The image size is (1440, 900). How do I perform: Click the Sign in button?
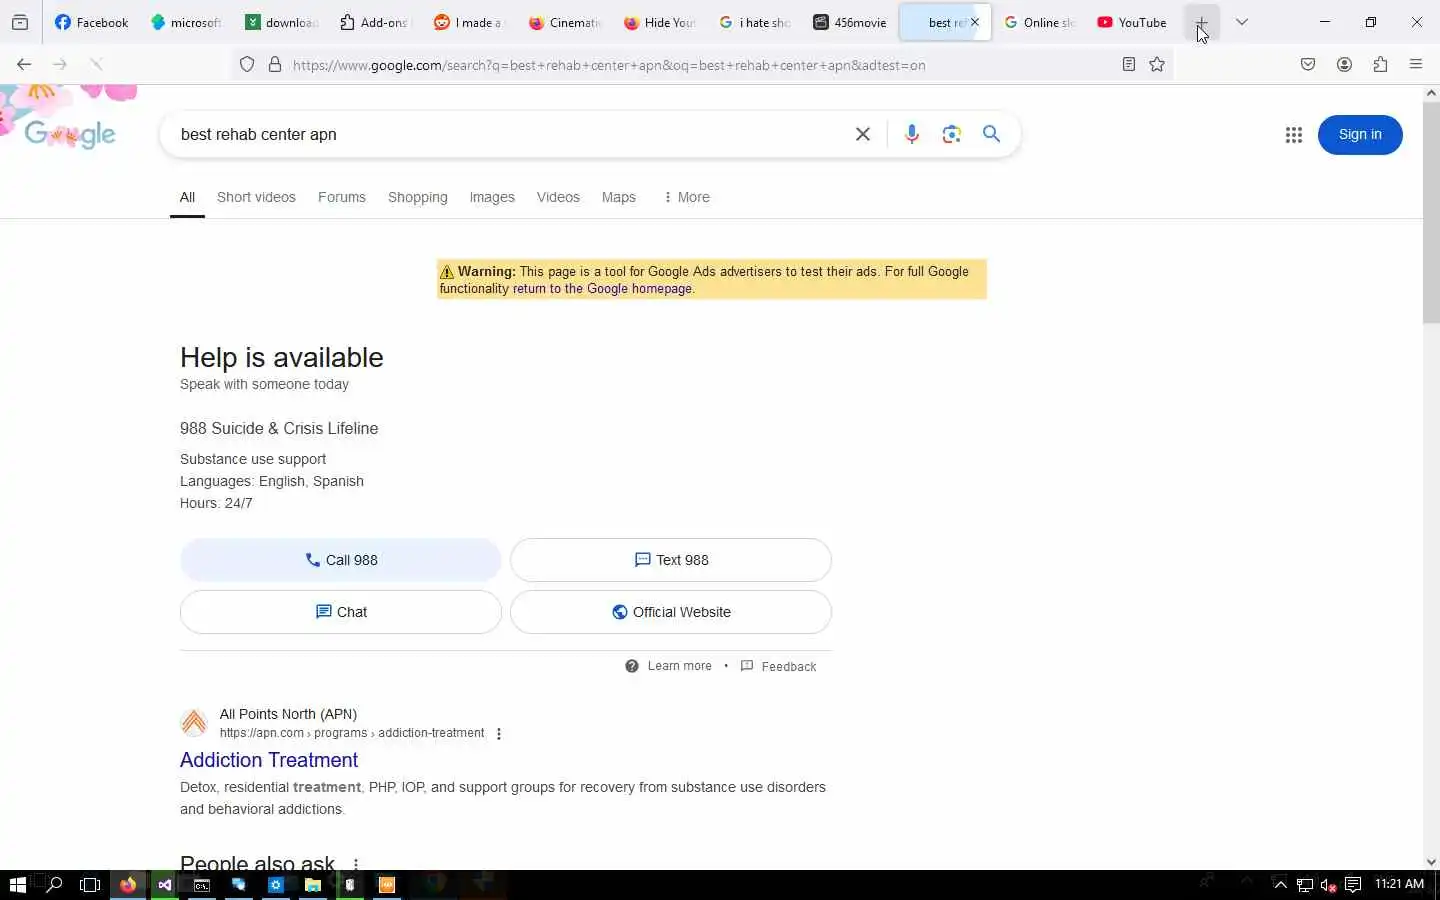pyautogui.click(x=1360, y=135)
